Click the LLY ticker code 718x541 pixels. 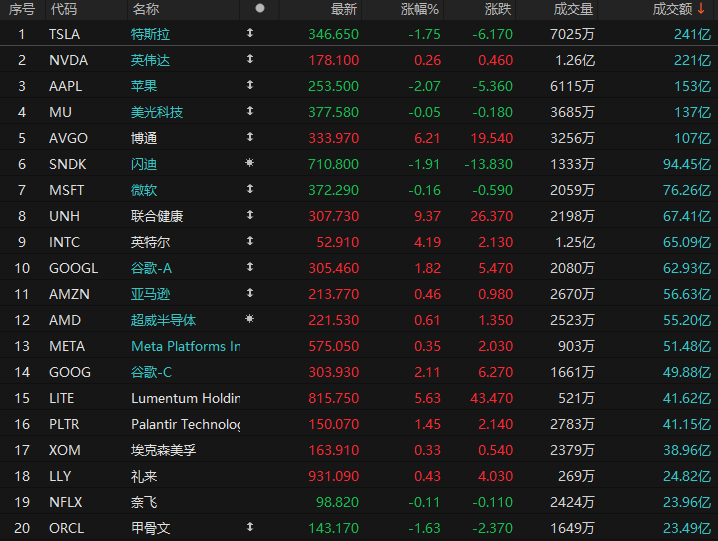pos(60,476)
